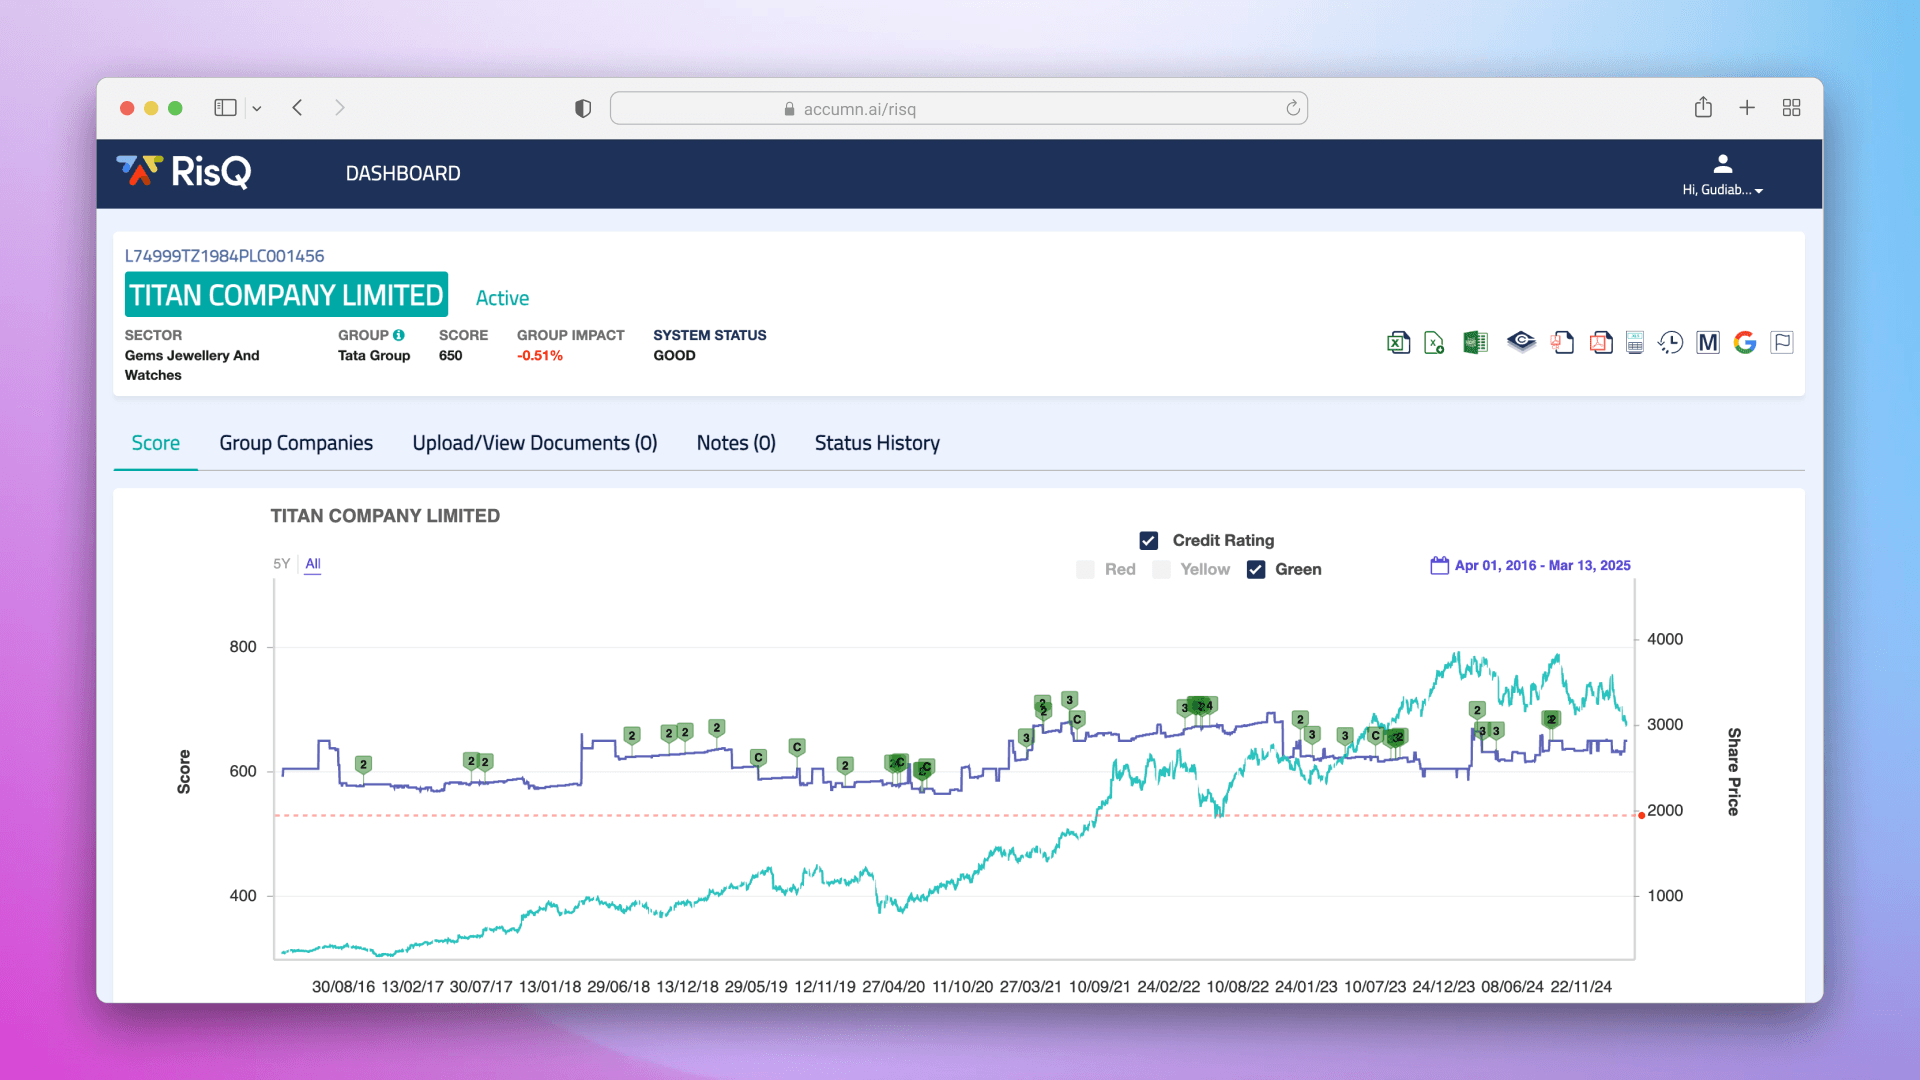This screenshot has width=1920, height=1080.
Task: Switch to the Score tab
Action: pyautogui.click(x=156, y=443)
